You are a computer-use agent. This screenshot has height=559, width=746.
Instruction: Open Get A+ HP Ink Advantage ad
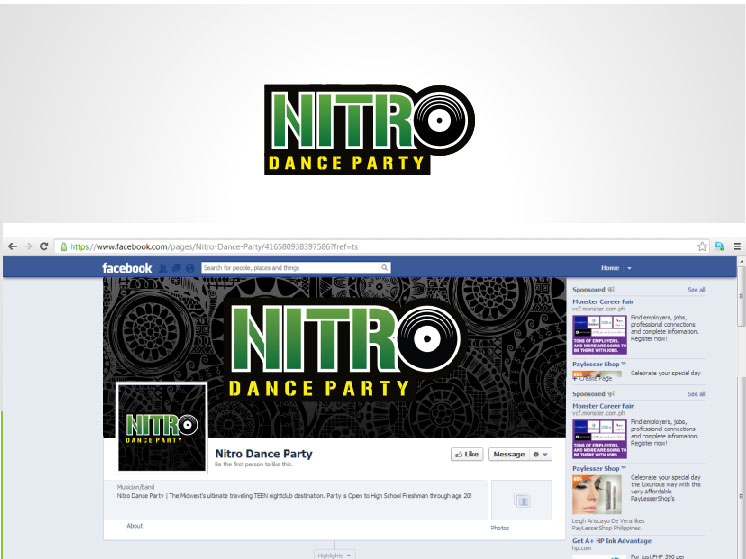(x=612, y=541)
